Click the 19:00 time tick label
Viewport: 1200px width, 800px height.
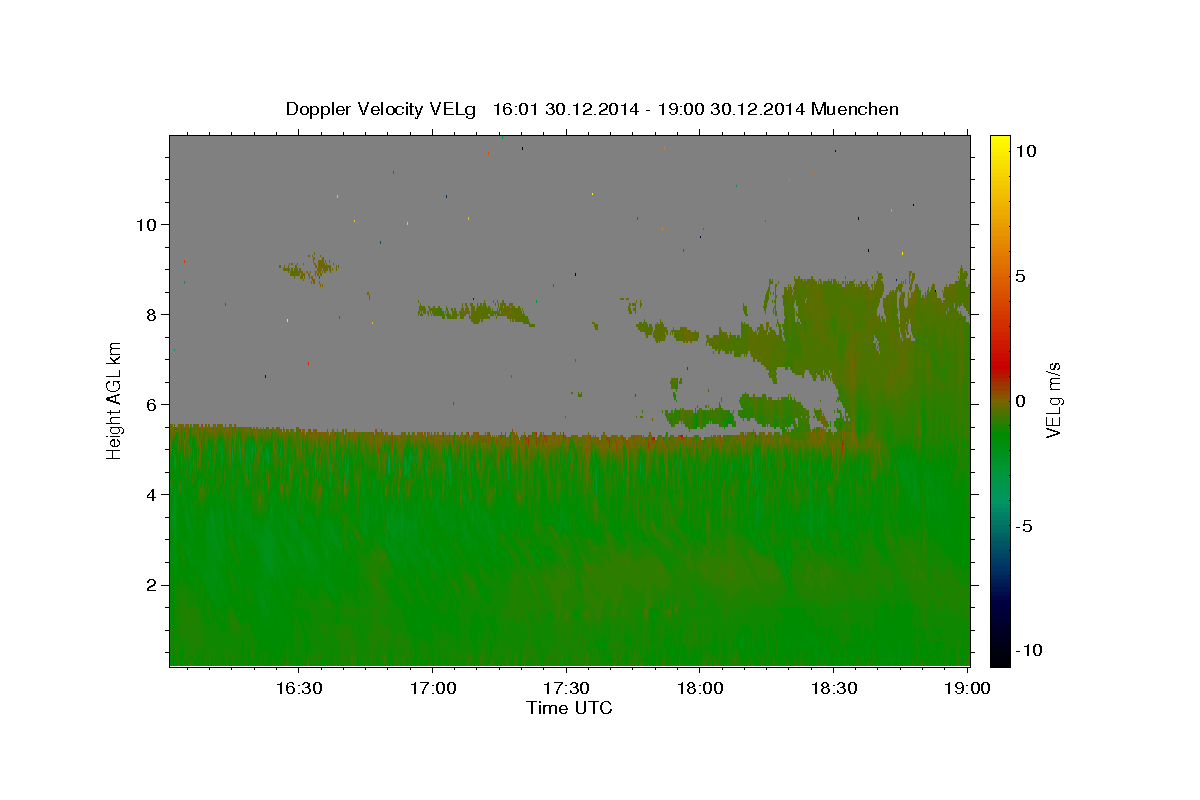967,689
